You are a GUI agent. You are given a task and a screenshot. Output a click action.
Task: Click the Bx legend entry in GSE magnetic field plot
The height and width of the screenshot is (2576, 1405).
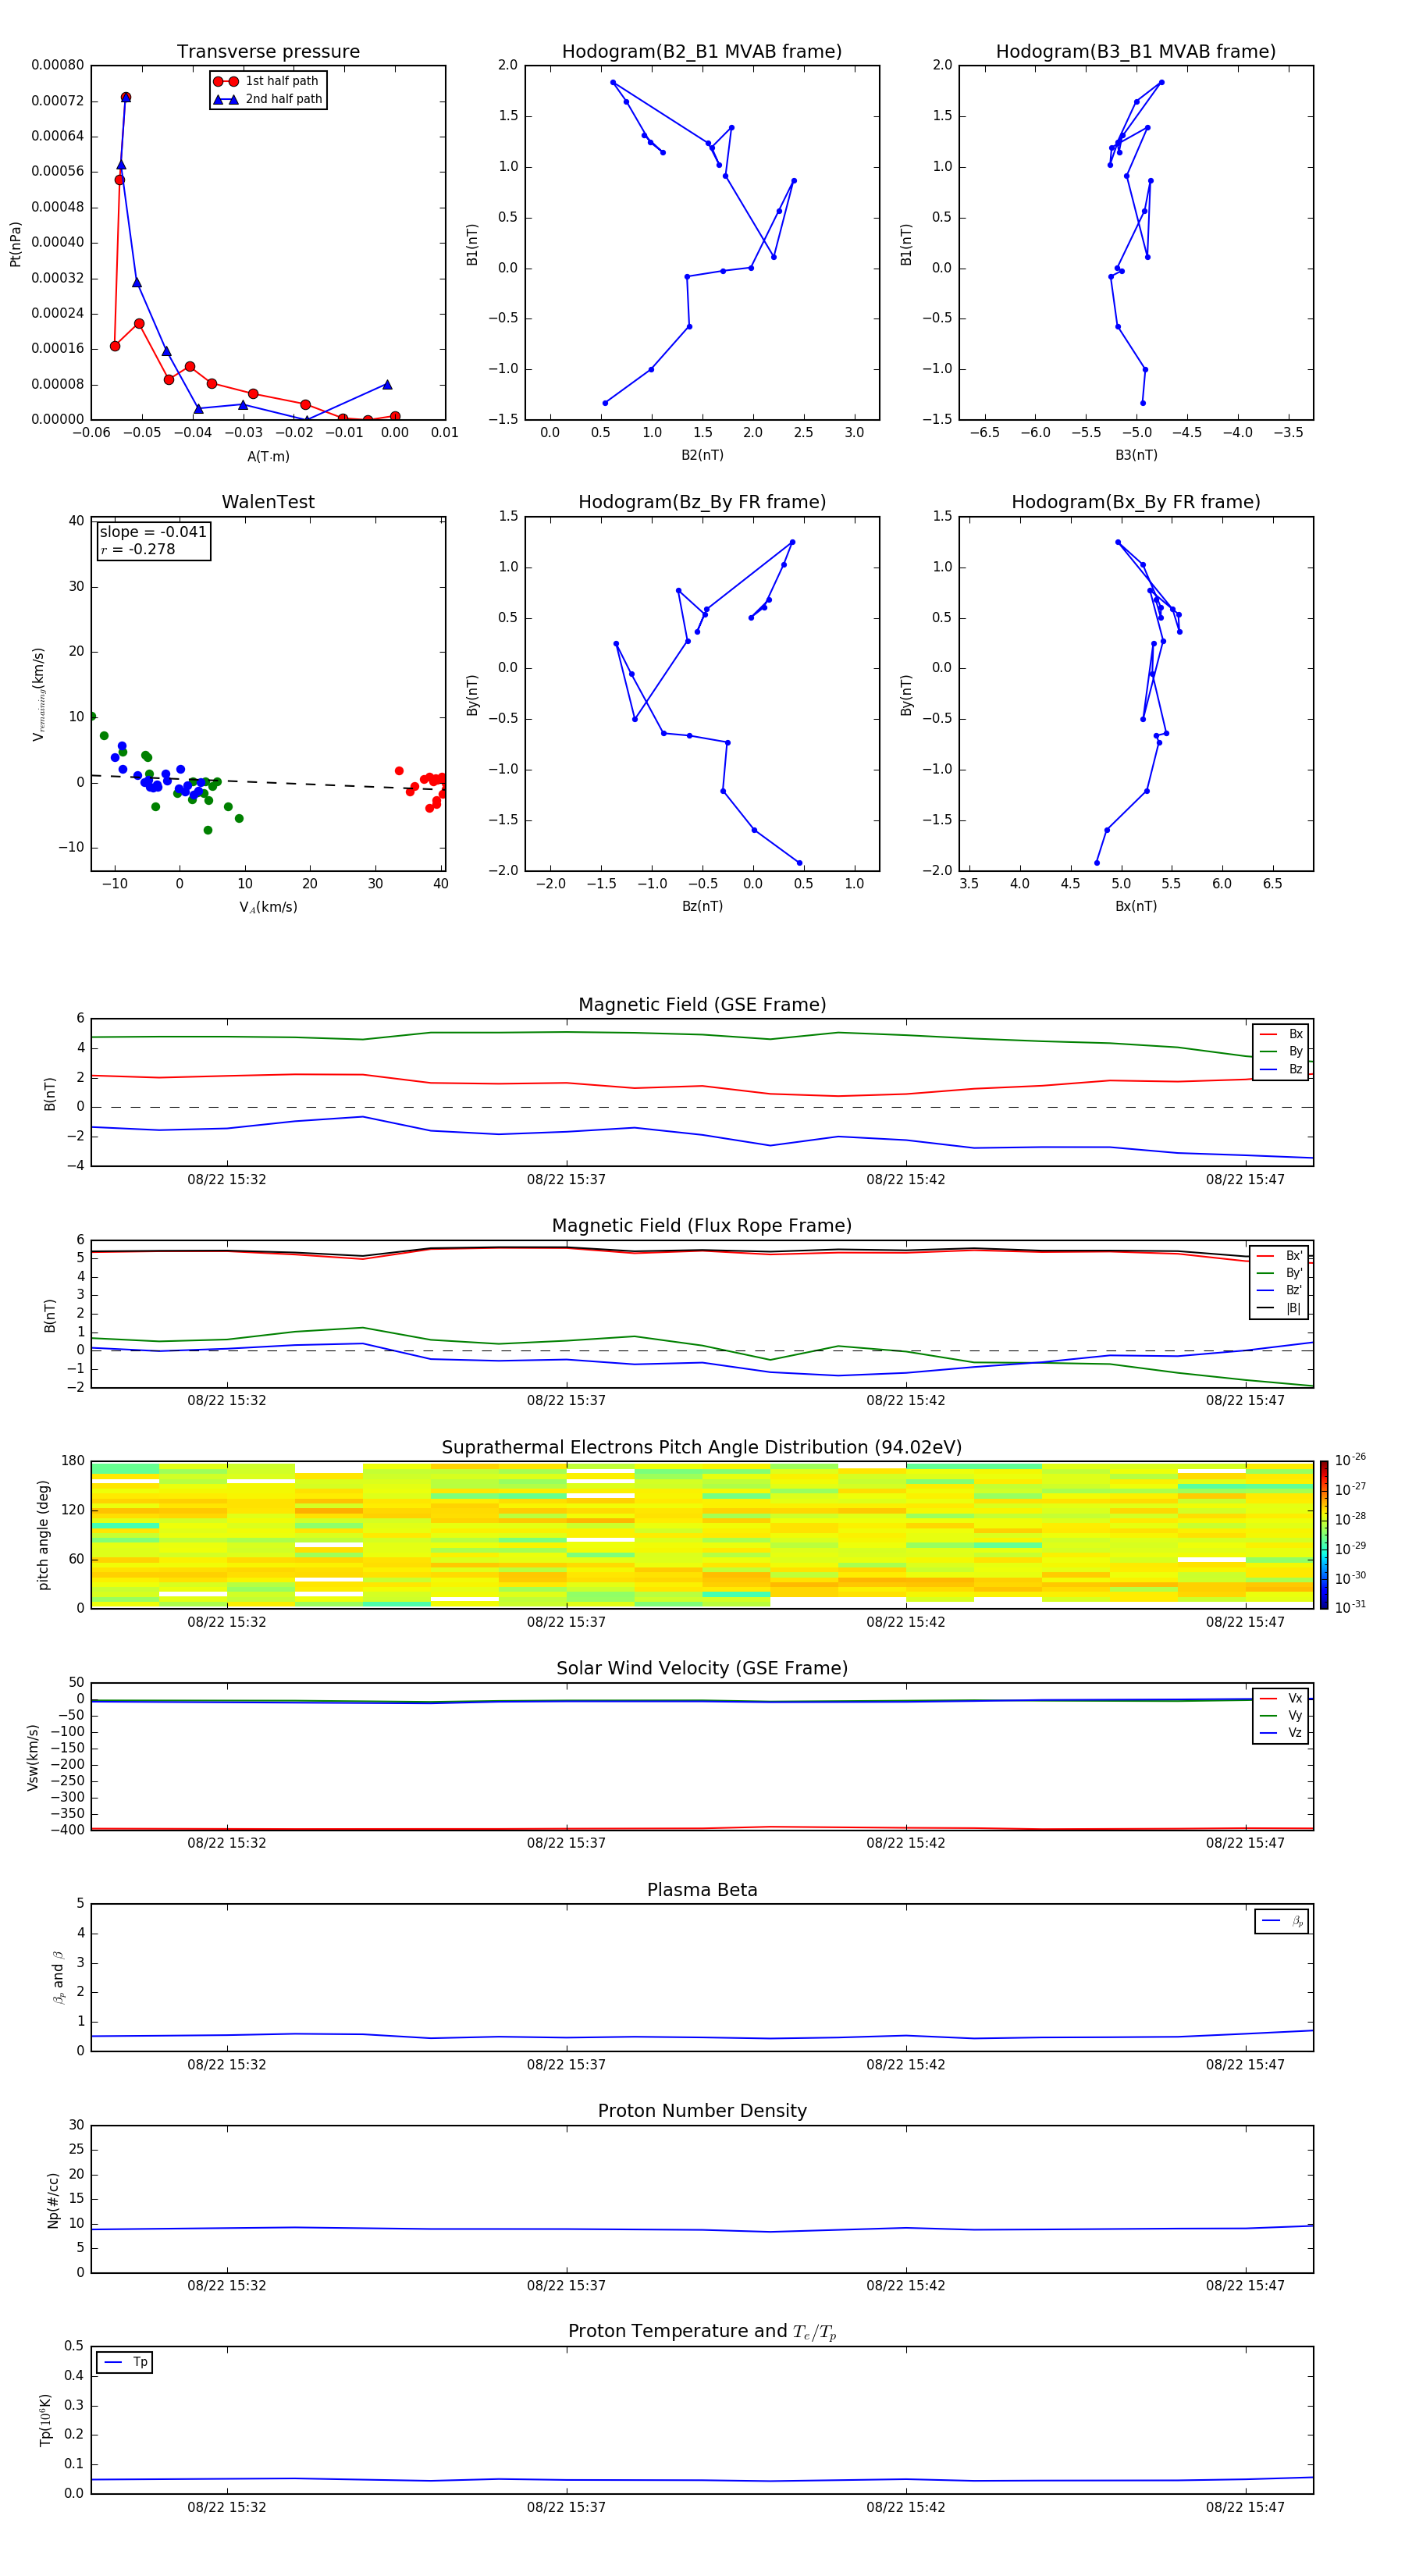point(1281,1034)
